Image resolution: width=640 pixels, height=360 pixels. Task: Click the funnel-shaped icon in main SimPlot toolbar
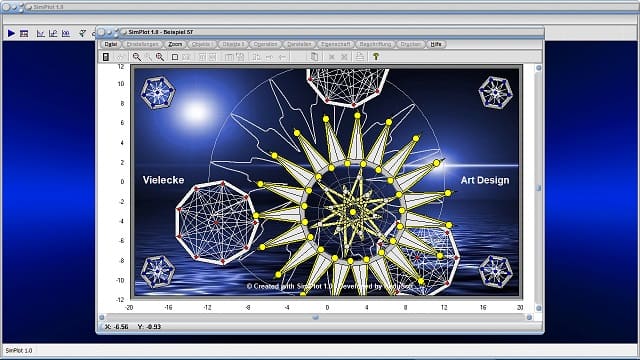tap(82, 33)
